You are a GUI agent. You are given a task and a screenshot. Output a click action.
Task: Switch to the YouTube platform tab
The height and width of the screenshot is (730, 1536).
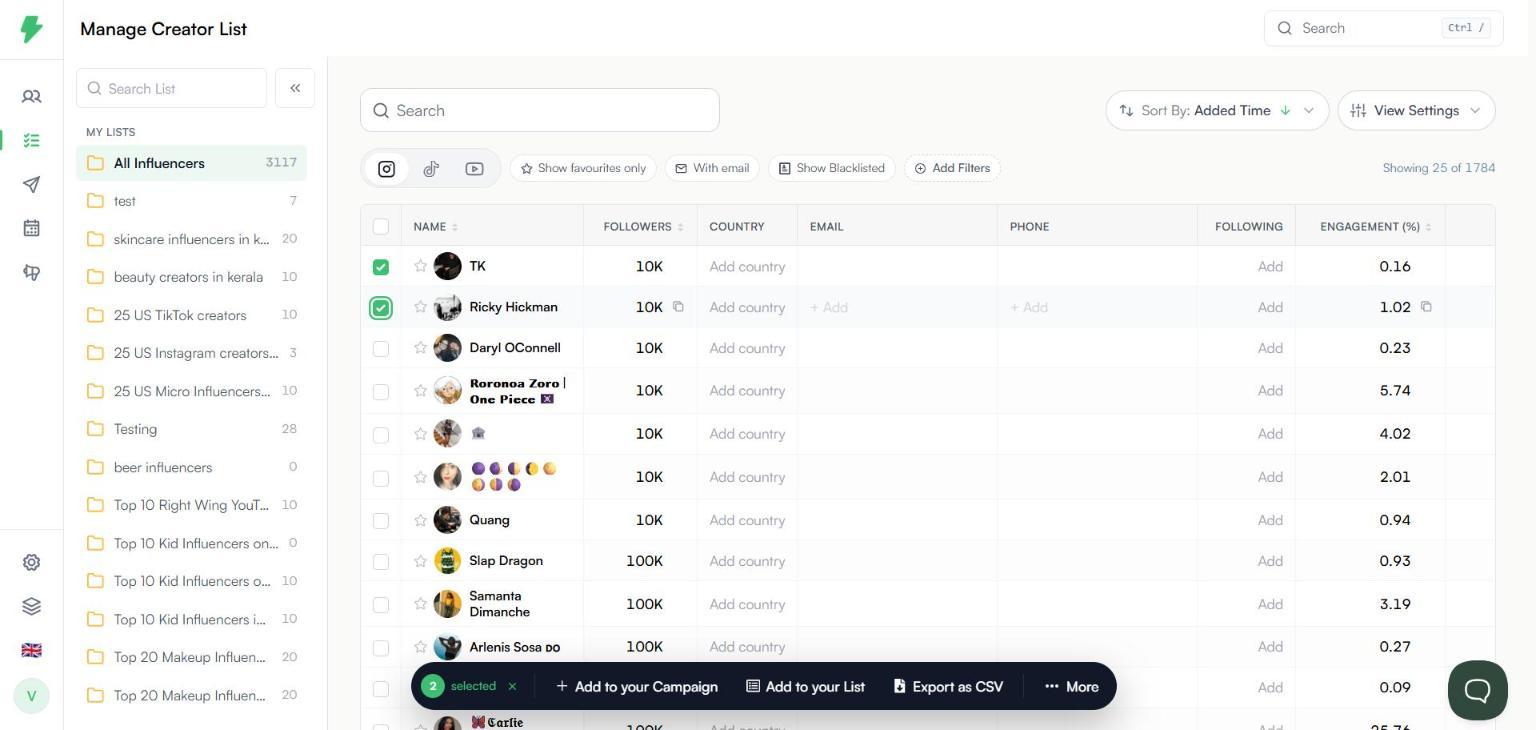tap(474, 169)
